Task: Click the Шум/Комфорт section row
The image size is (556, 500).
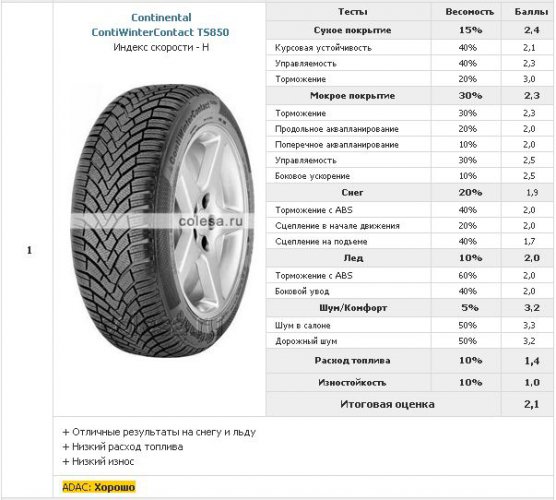Action: pos(410,308)
